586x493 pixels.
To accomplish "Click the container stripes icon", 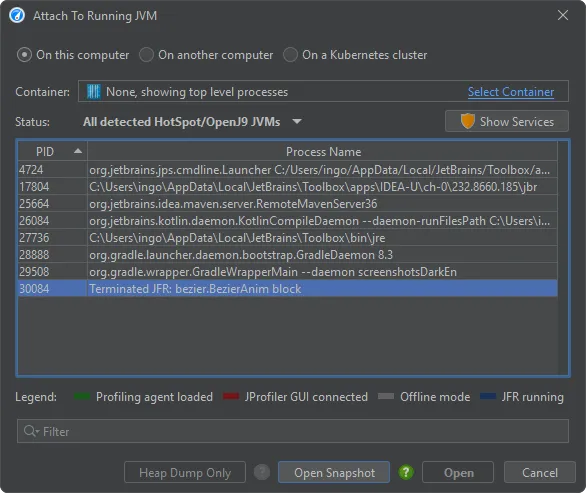I will [x=93, y=92].
